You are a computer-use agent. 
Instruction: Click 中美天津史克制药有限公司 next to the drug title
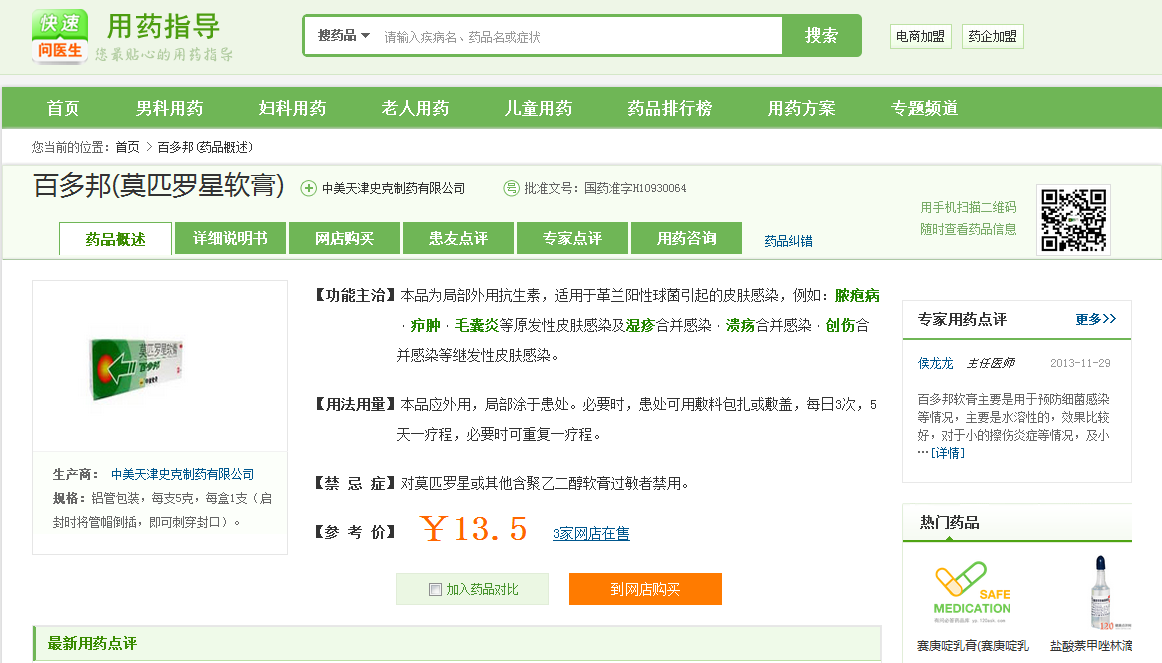click(x=394, y=188)
